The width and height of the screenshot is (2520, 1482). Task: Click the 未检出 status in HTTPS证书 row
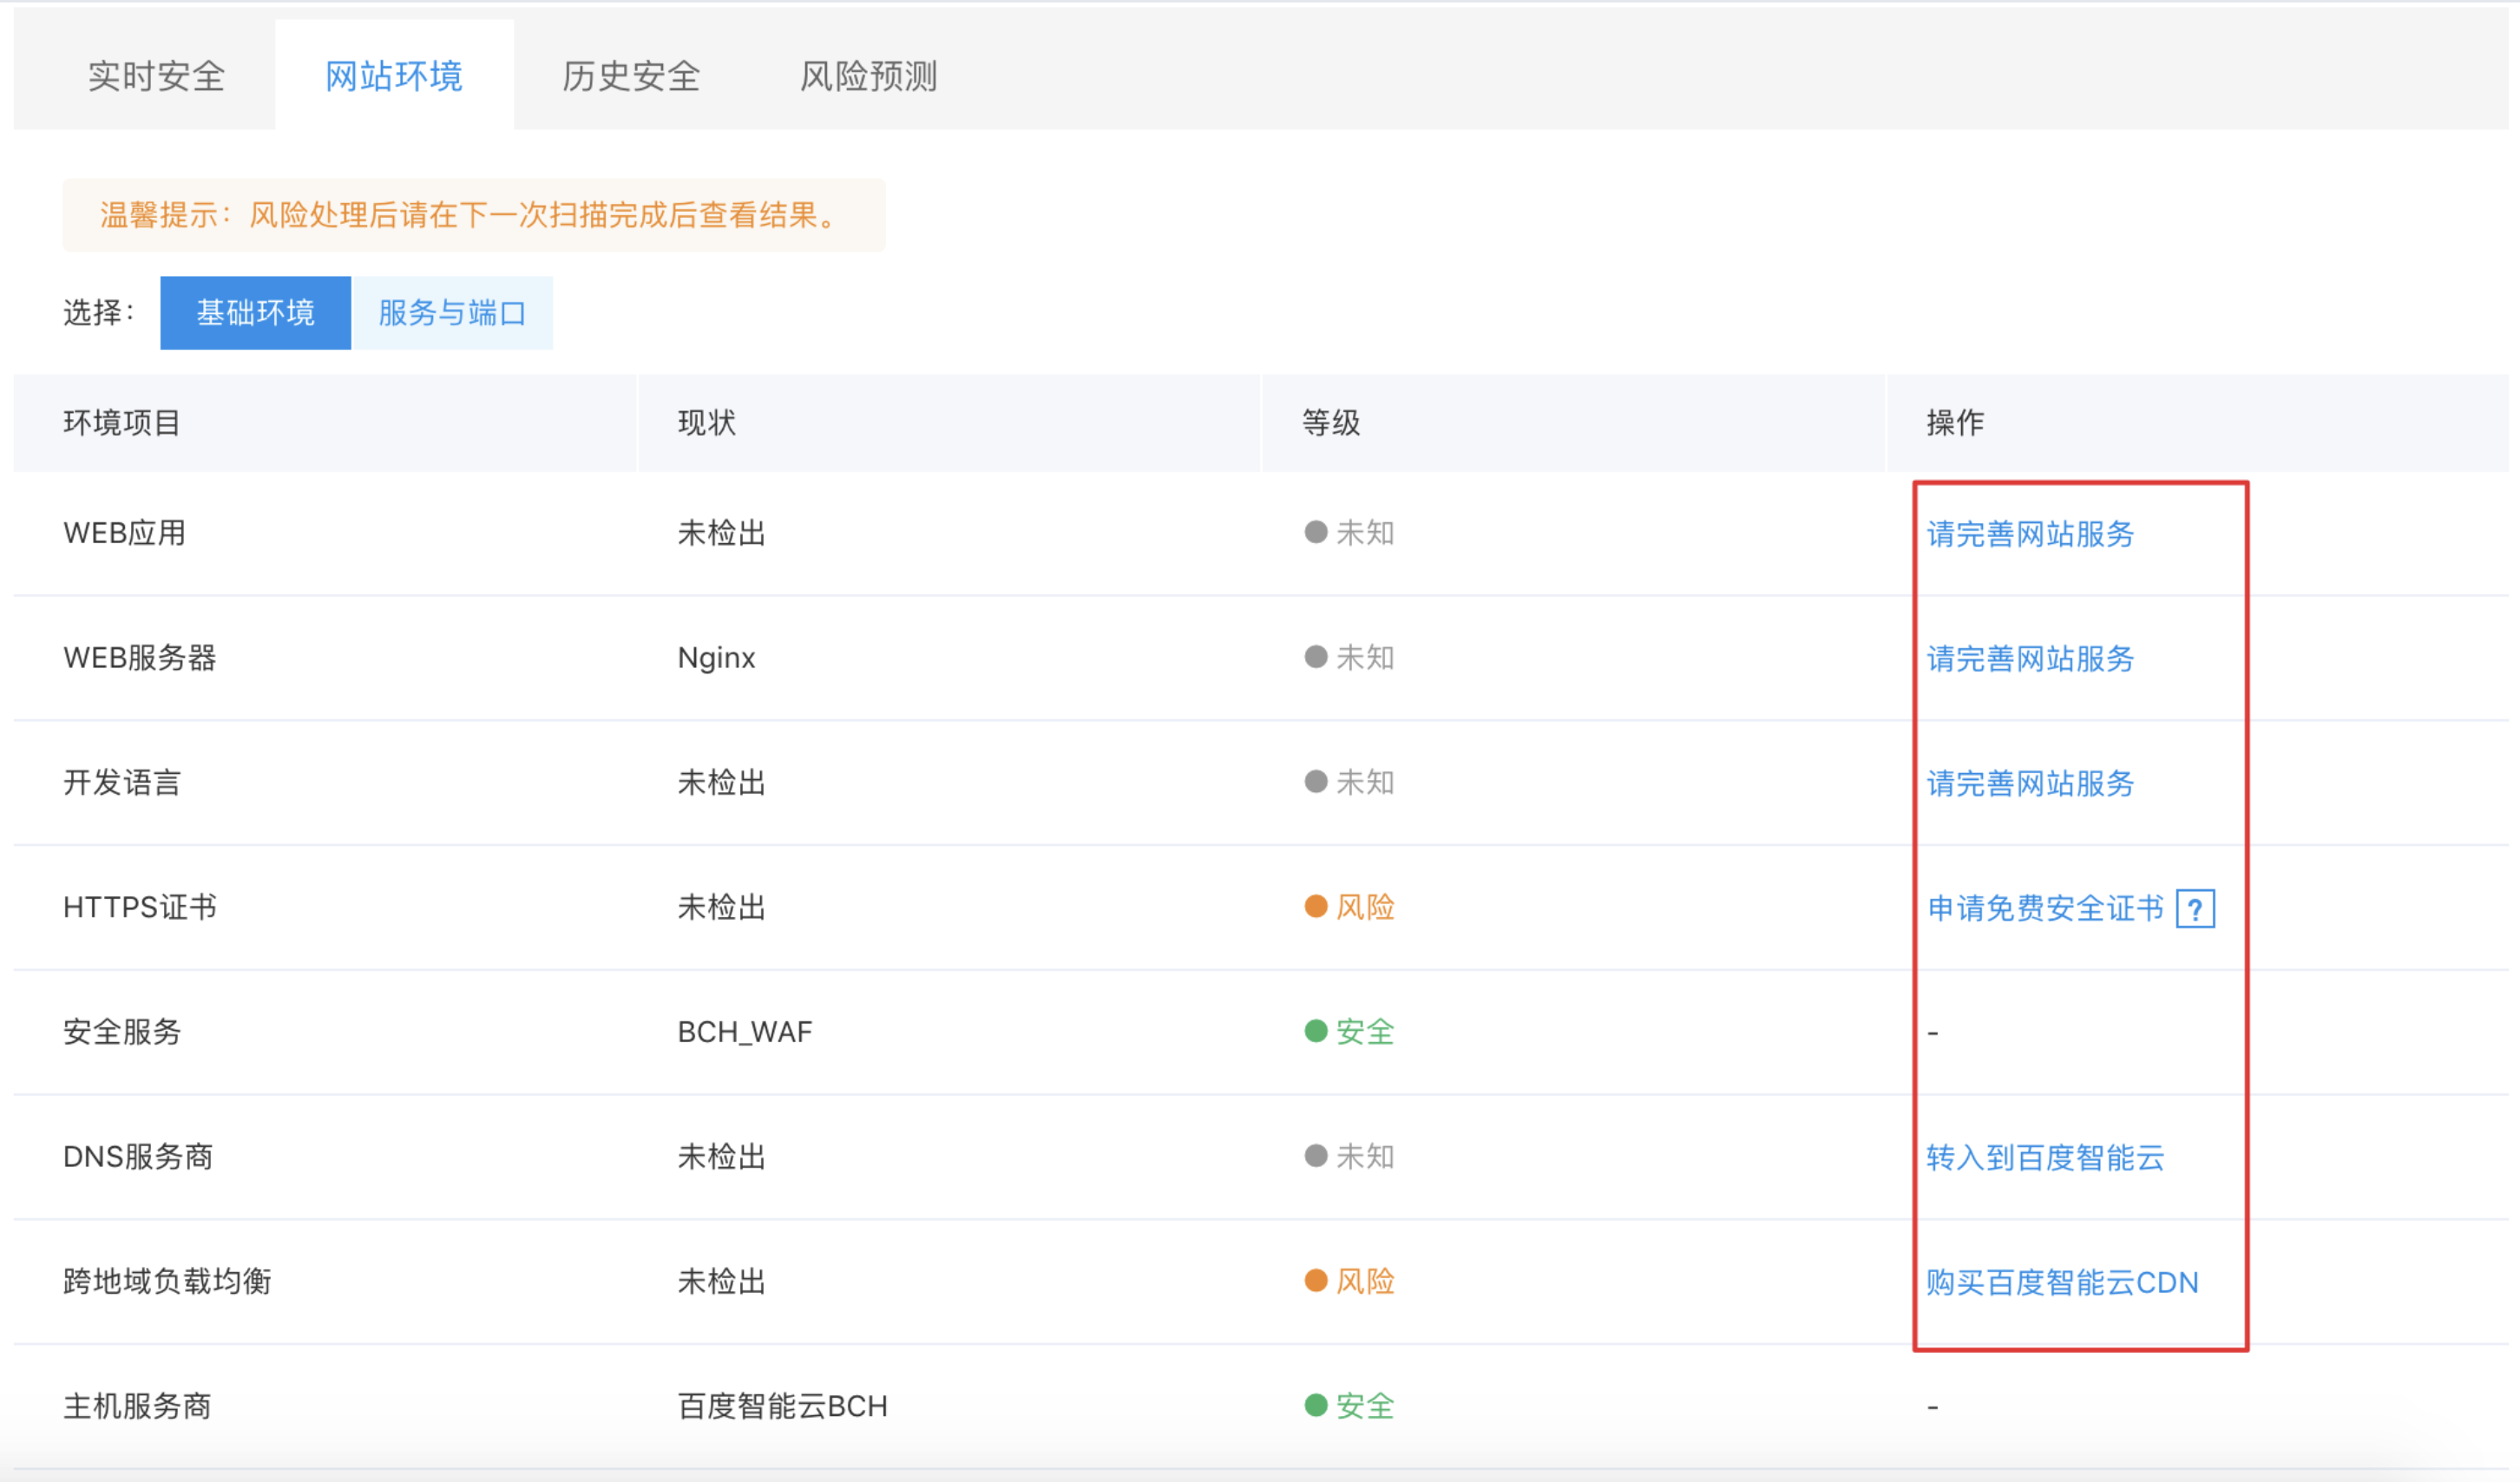click(722, 907)
